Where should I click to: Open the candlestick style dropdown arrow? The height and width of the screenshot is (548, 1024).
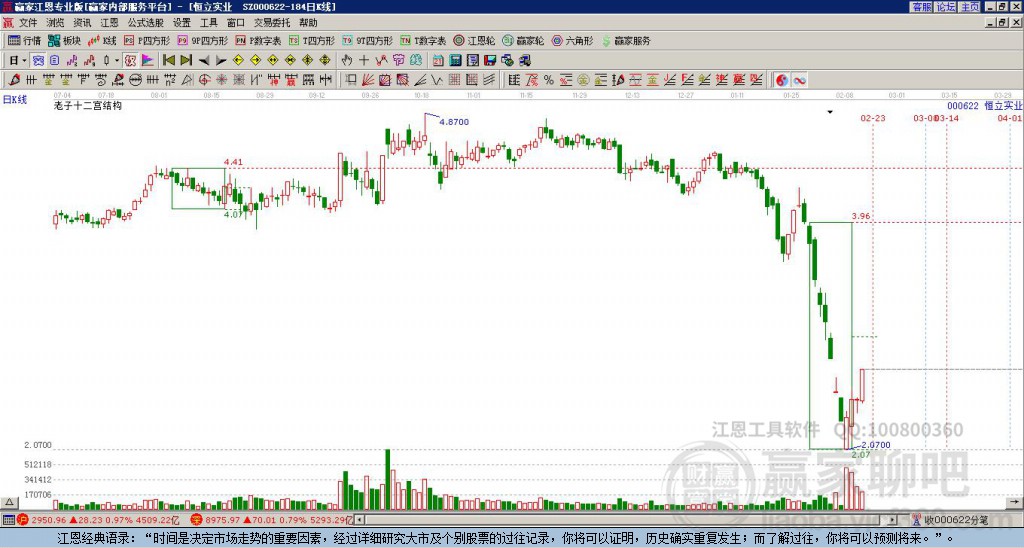point(117,60)
